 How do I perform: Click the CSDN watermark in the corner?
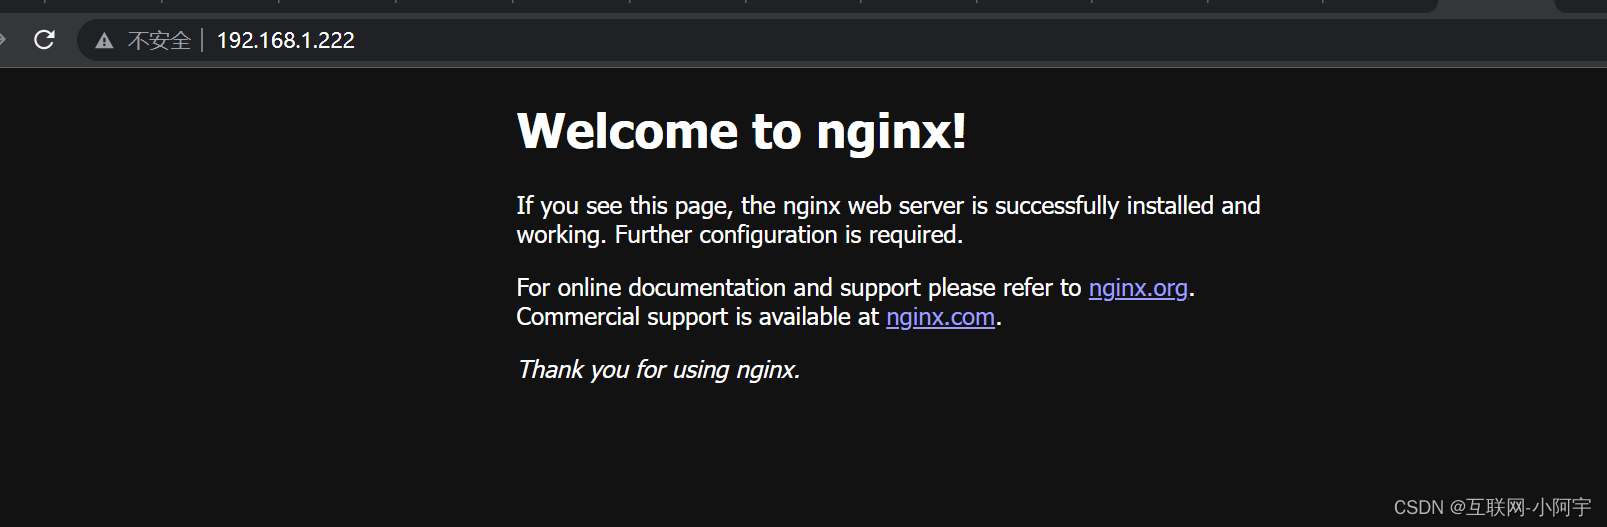tap(1492, 508)
